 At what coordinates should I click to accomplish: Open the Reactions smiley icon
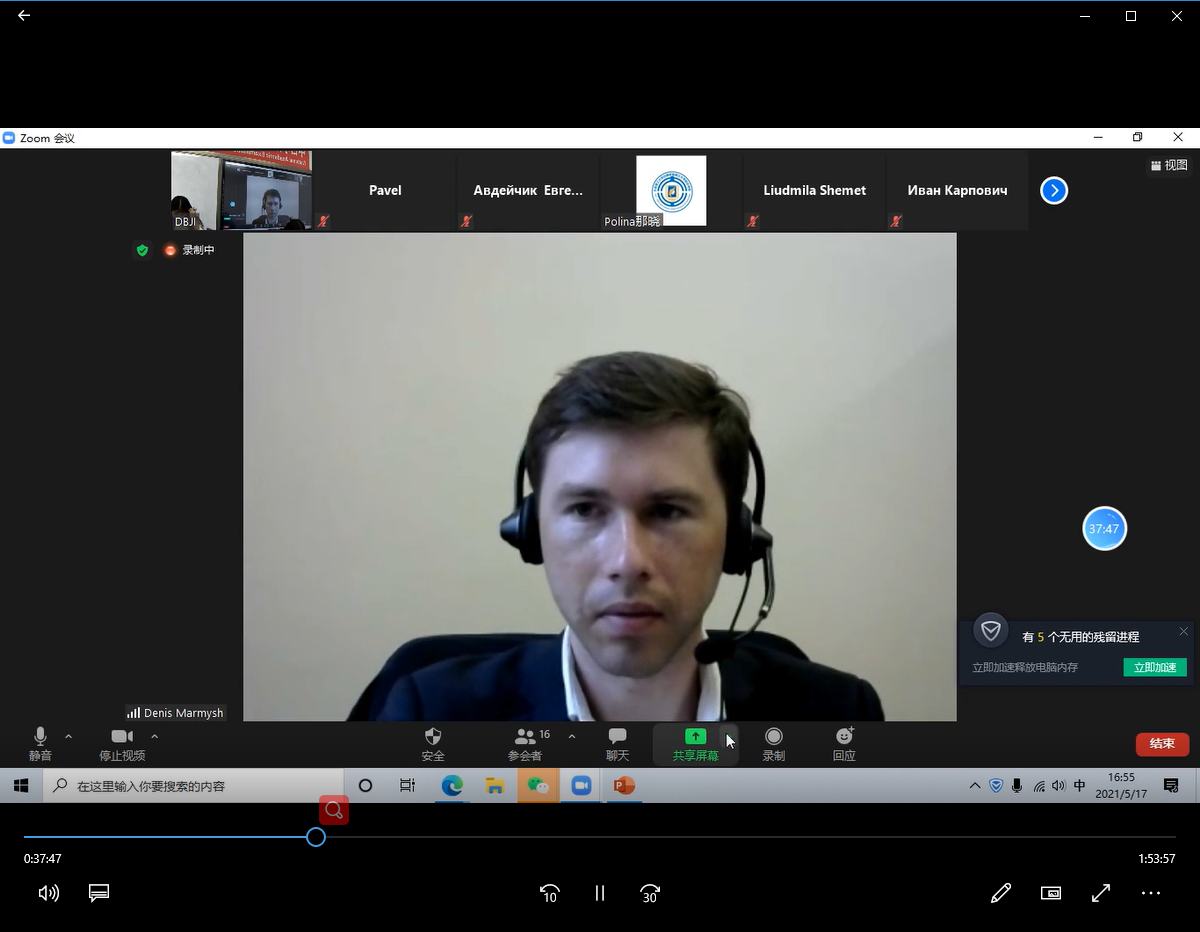point(844,737)
